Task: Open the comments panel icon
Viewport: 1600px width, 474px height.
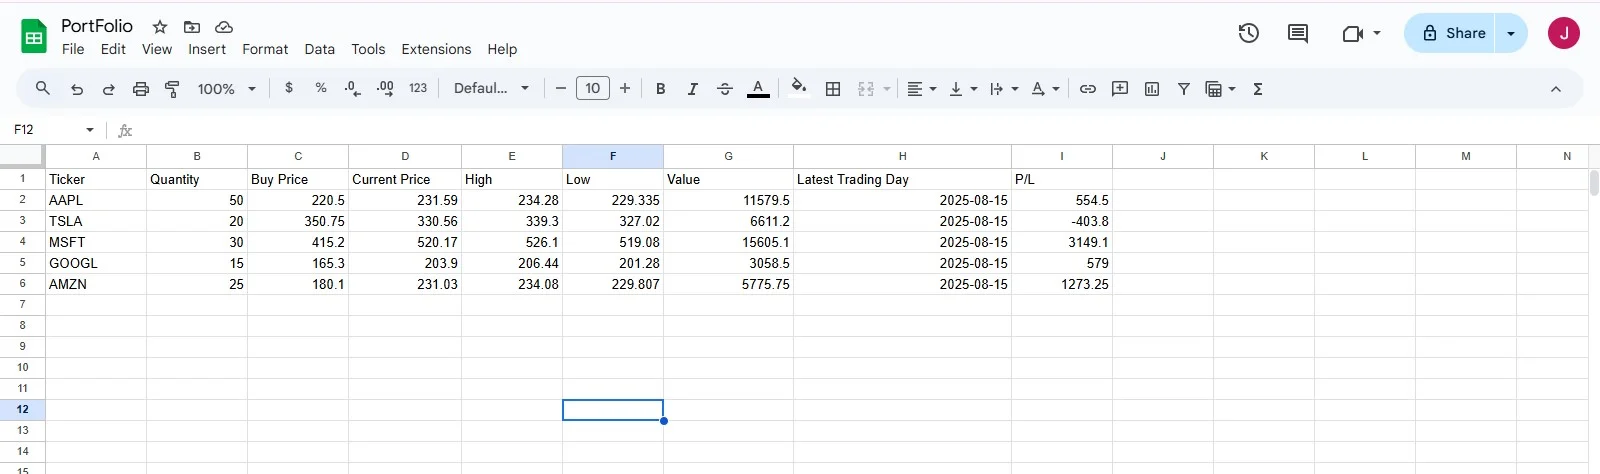Action: click(1298, 33)
